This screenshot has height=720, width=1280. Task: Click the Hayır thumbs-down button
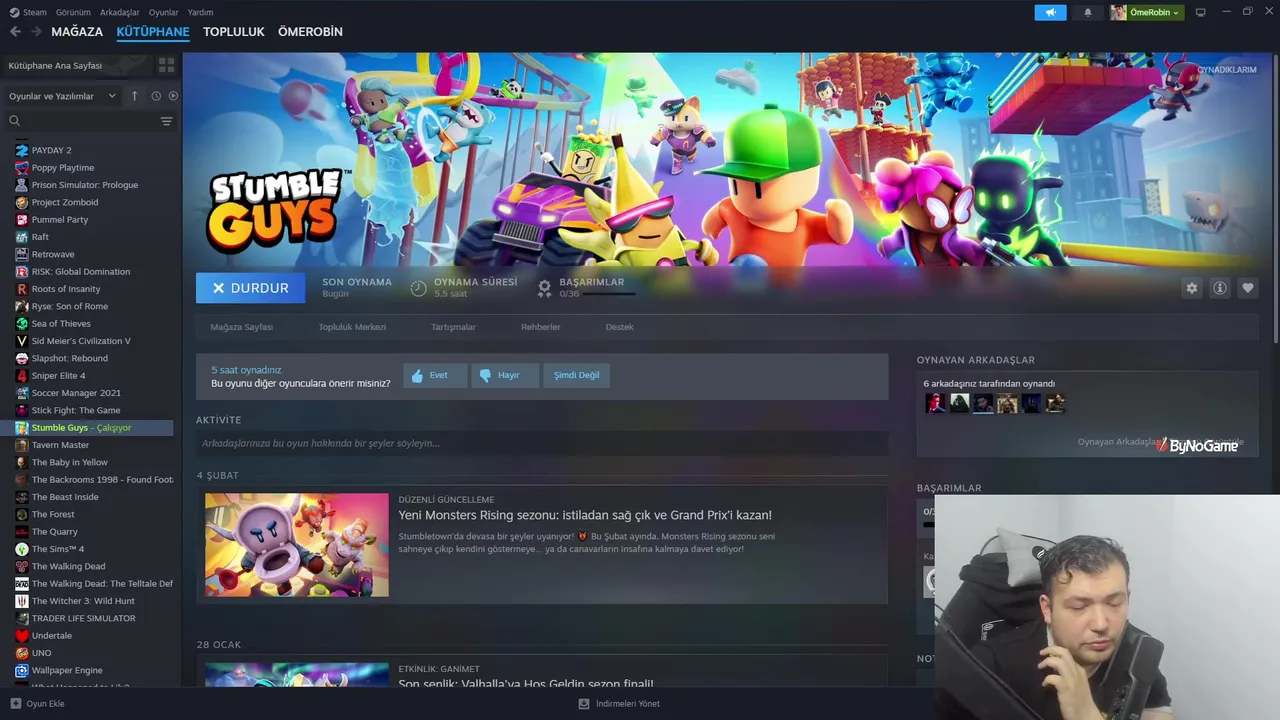pos(505,376)
